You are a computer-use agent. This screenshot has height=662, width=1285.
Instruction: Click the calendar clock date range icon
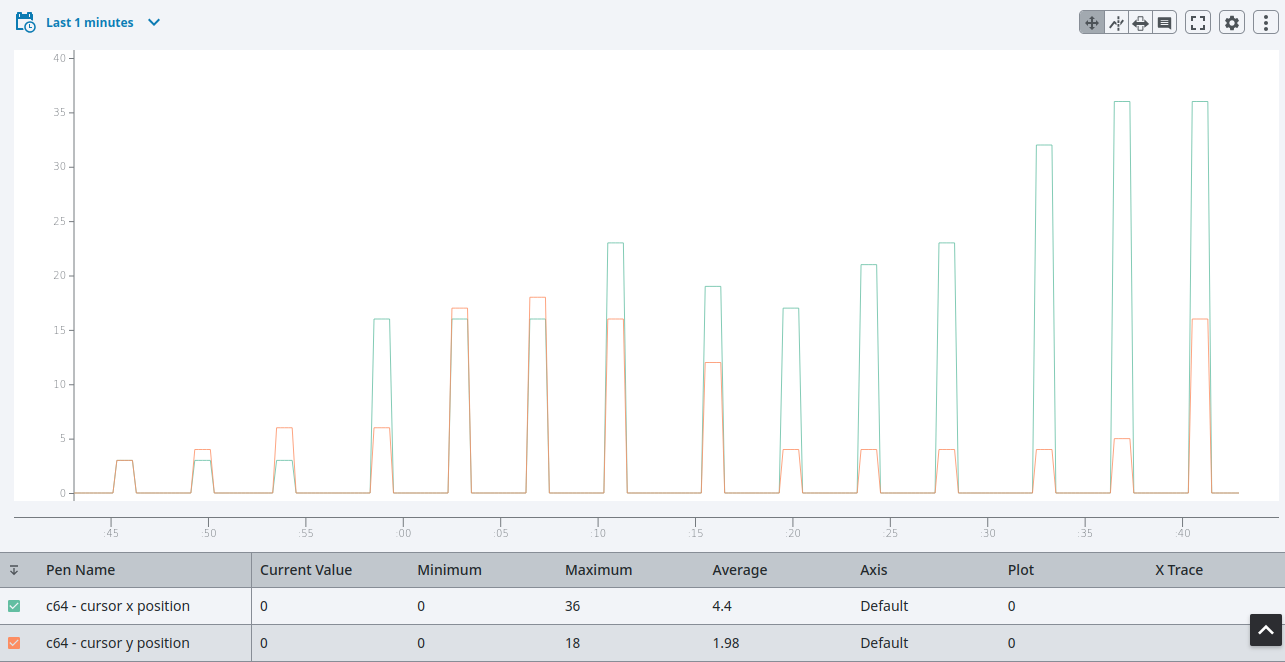coord(26,22)
